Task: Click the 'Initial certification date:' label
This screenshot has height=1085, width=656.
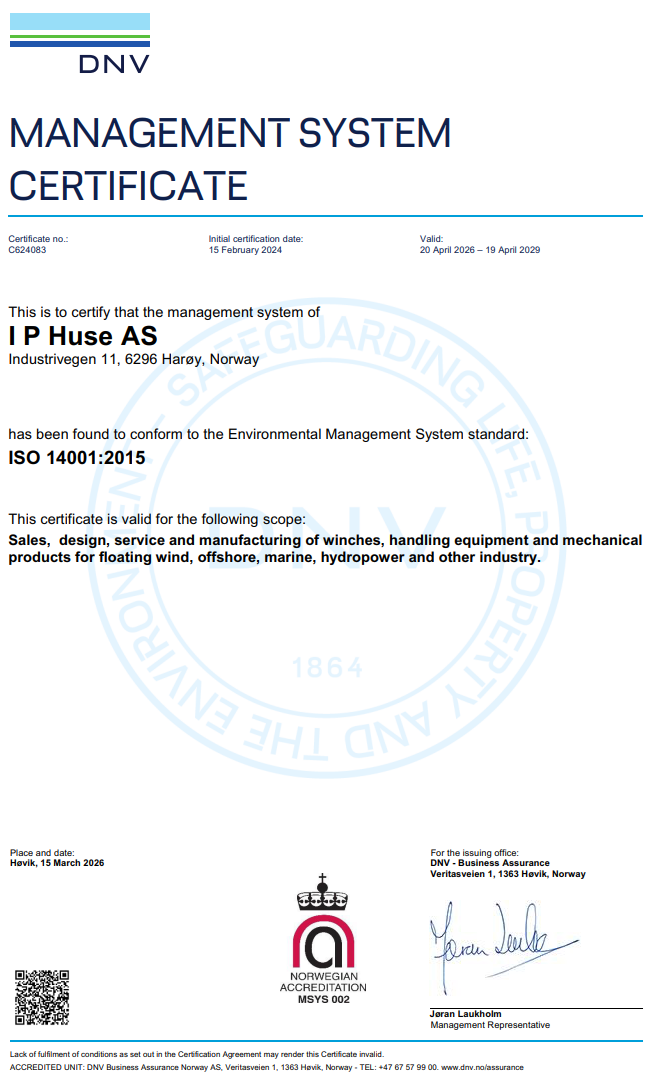Action: (256, 239)
